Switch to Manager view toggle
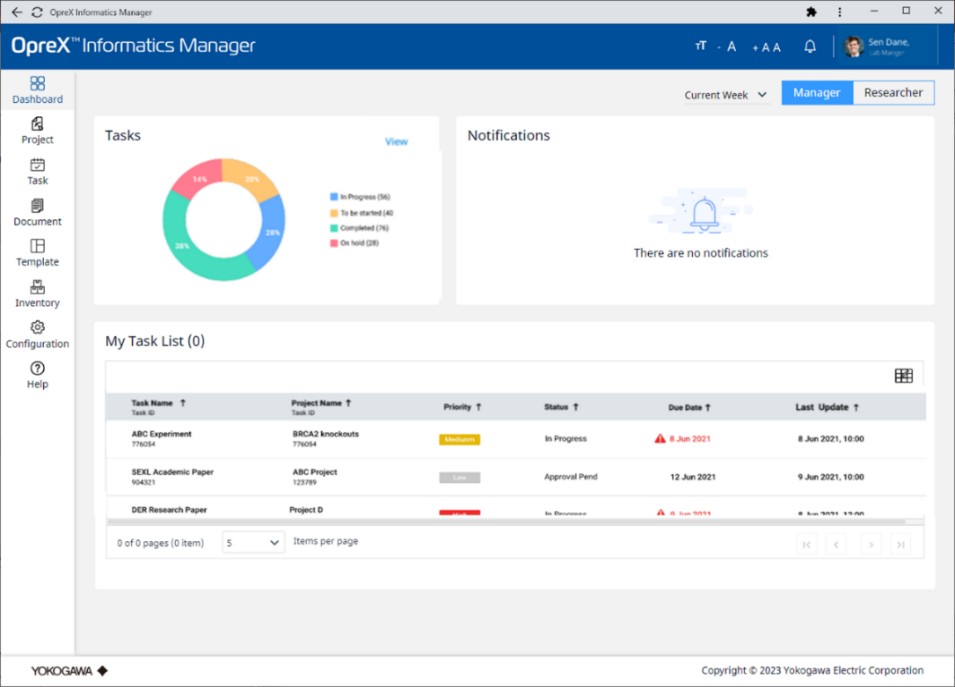Image resolution: width=955 pixels, height=687 pixels. click(816, 93)
